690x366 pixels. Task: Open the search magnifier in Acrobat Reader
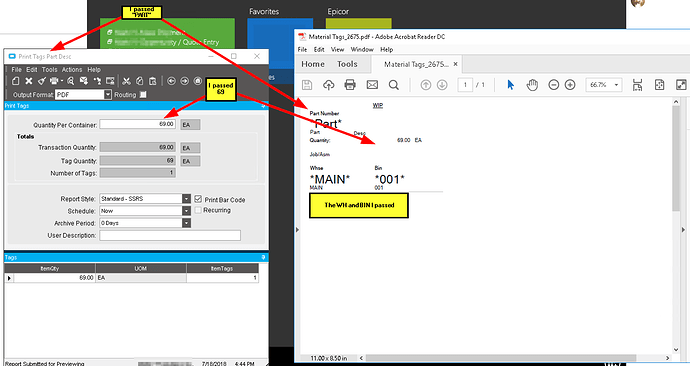coord(394,85)
